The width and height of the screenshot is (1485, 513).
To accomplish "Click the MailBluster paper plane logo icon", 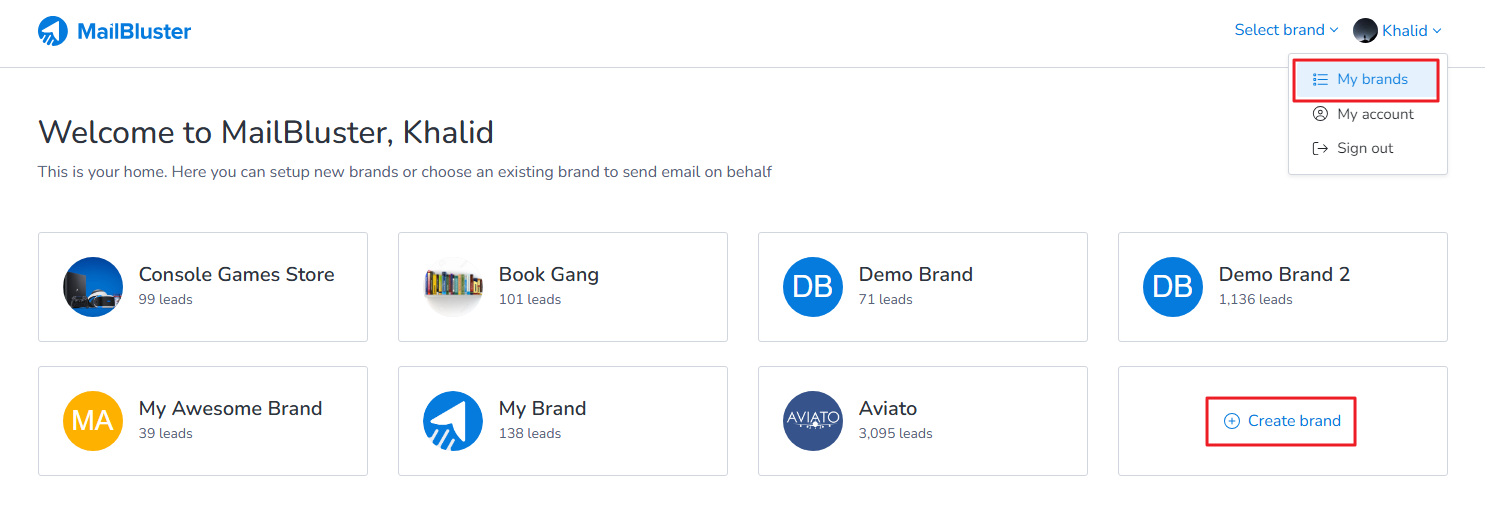I will 53,31.
